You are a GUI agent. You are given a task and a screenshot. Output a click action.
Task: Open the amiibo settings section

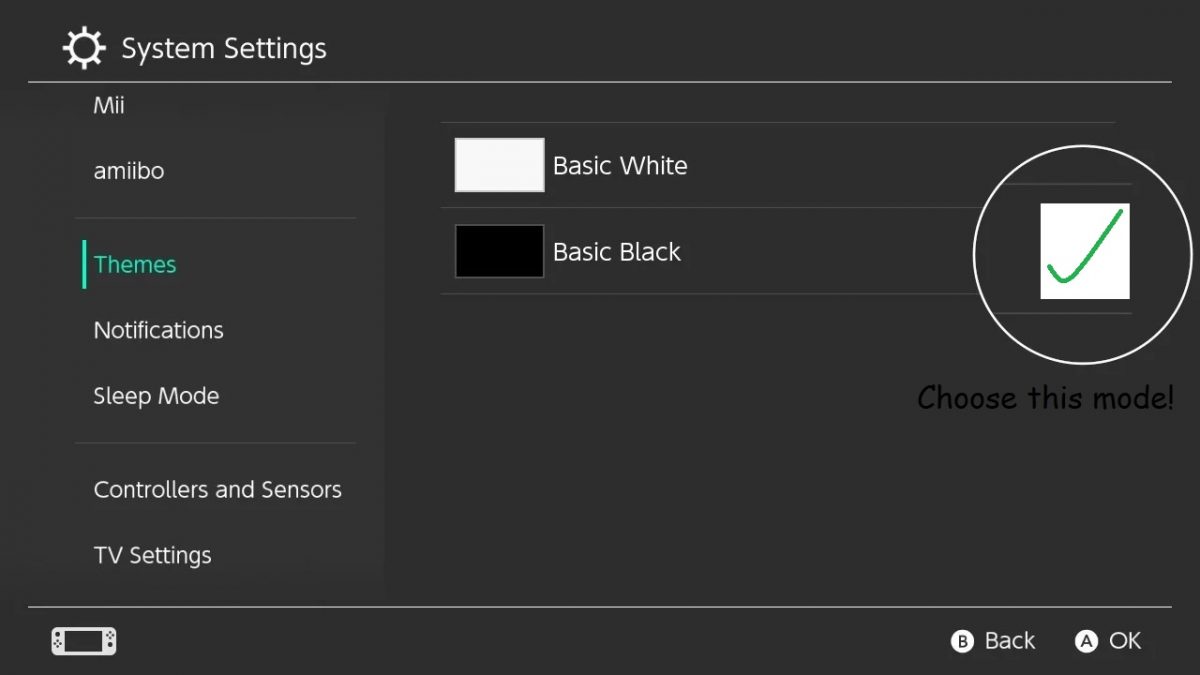(x=129, y=171)
